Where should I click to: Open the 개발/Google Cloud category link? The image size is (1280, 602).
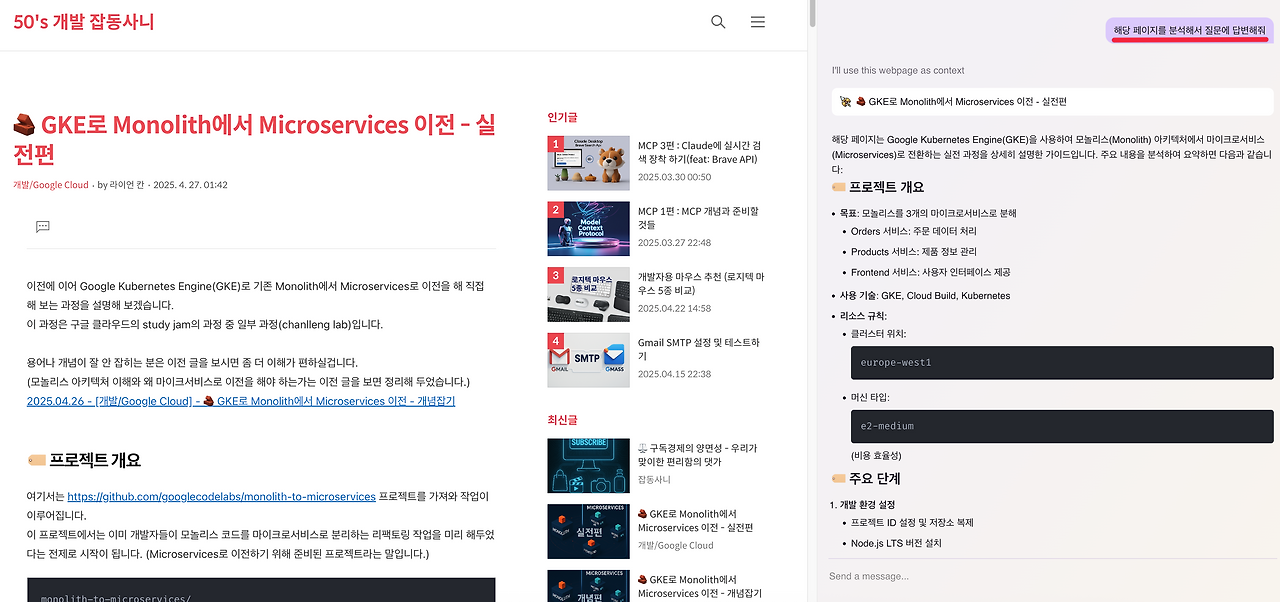click(51, 185)
